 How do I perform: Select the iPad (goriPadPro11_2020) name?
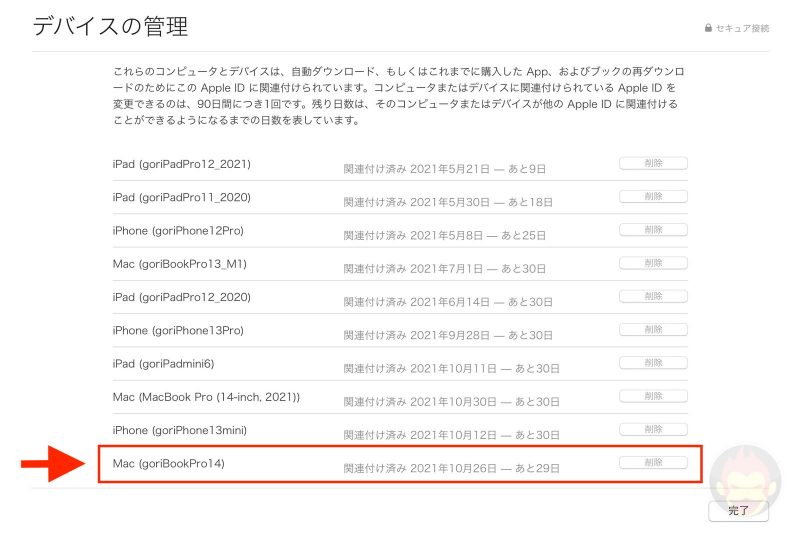tap(182, 198)
